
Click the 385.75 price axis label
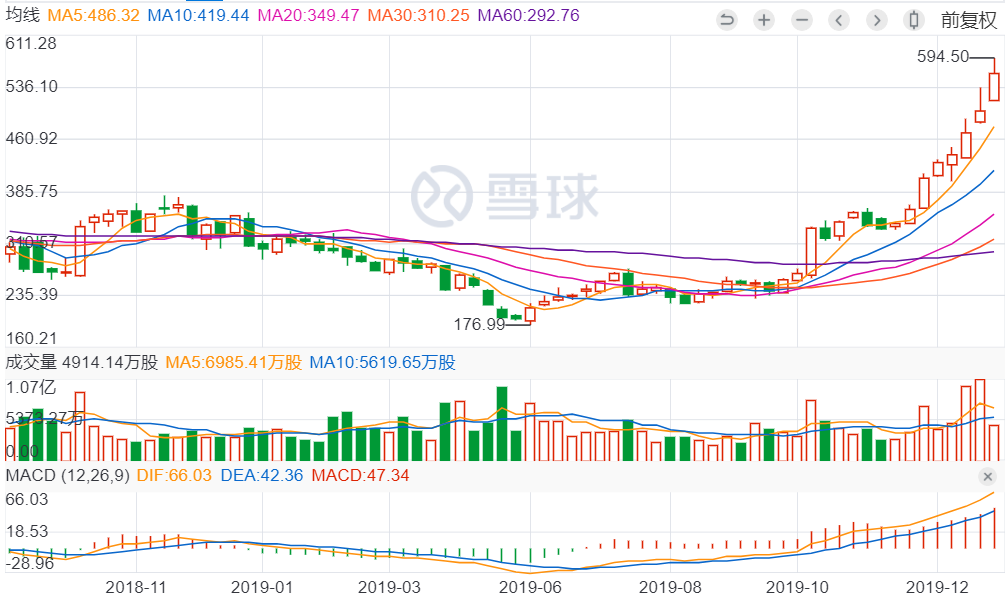[32, 192]
